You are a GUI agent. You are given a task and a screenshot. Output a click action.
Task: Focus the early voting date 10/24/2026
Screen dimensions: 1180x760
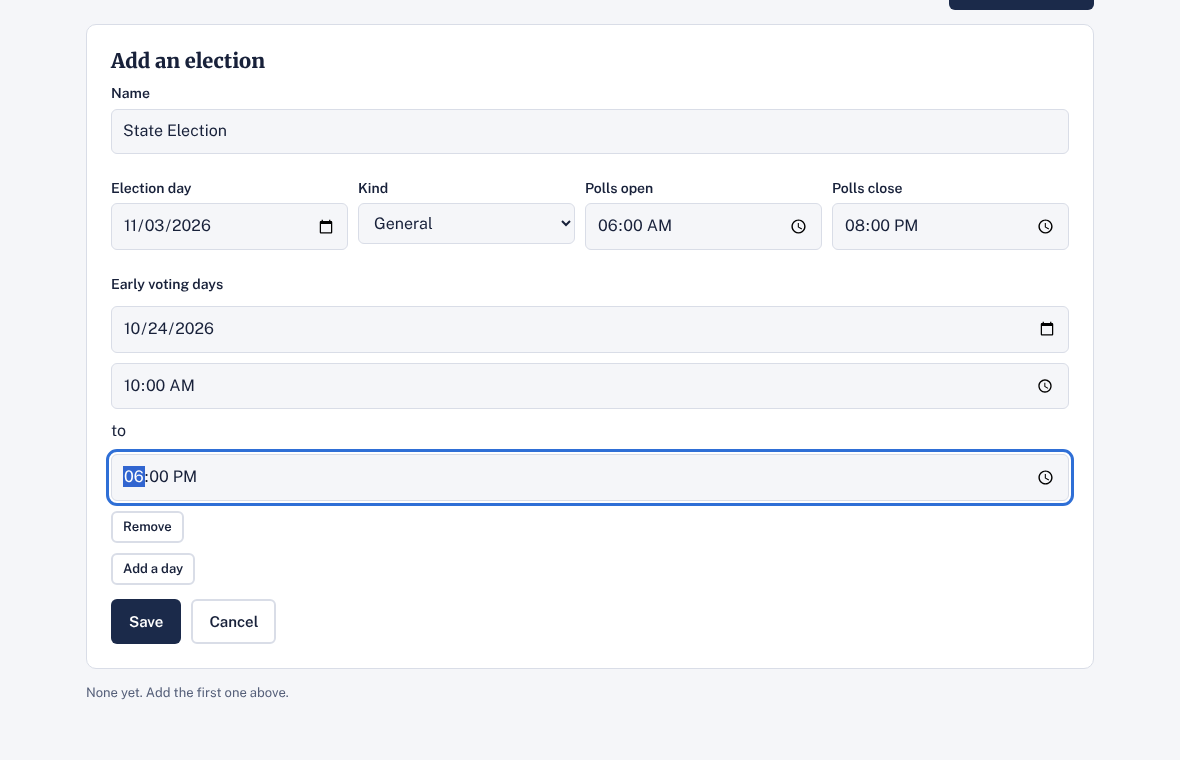click(590, 330)
